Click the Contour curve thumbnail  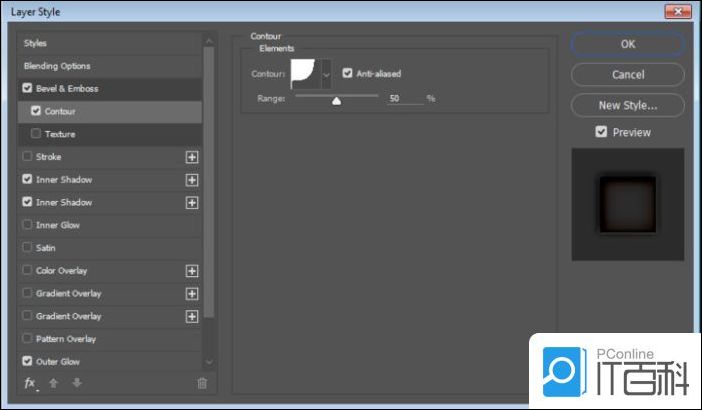tap(306, 74)
